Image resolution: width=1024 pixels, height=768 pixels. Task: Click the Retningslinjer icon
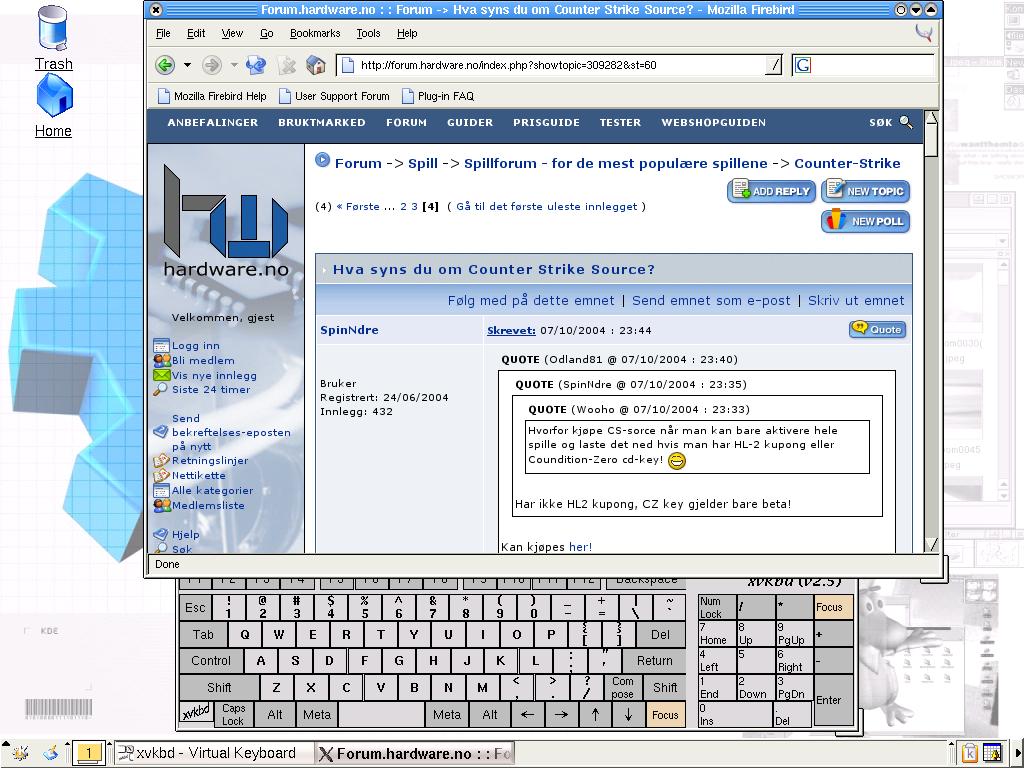tap(161, 460)
